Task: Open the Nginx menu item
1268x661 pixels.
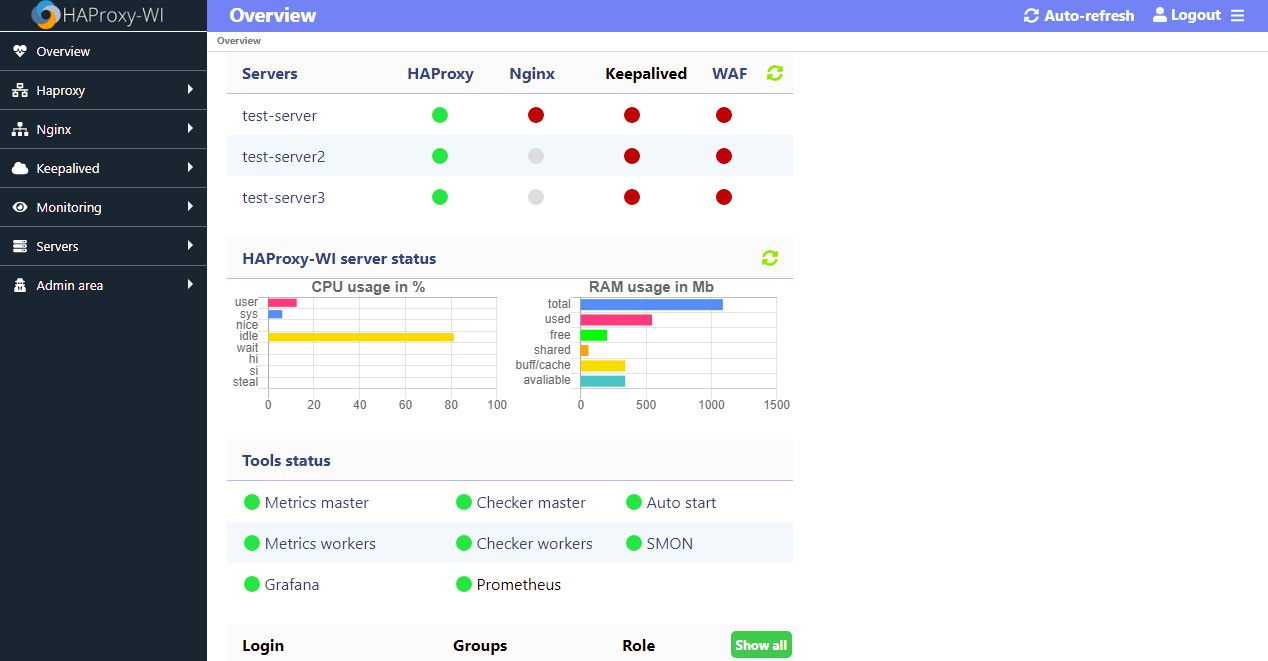Action: [103, 129]
